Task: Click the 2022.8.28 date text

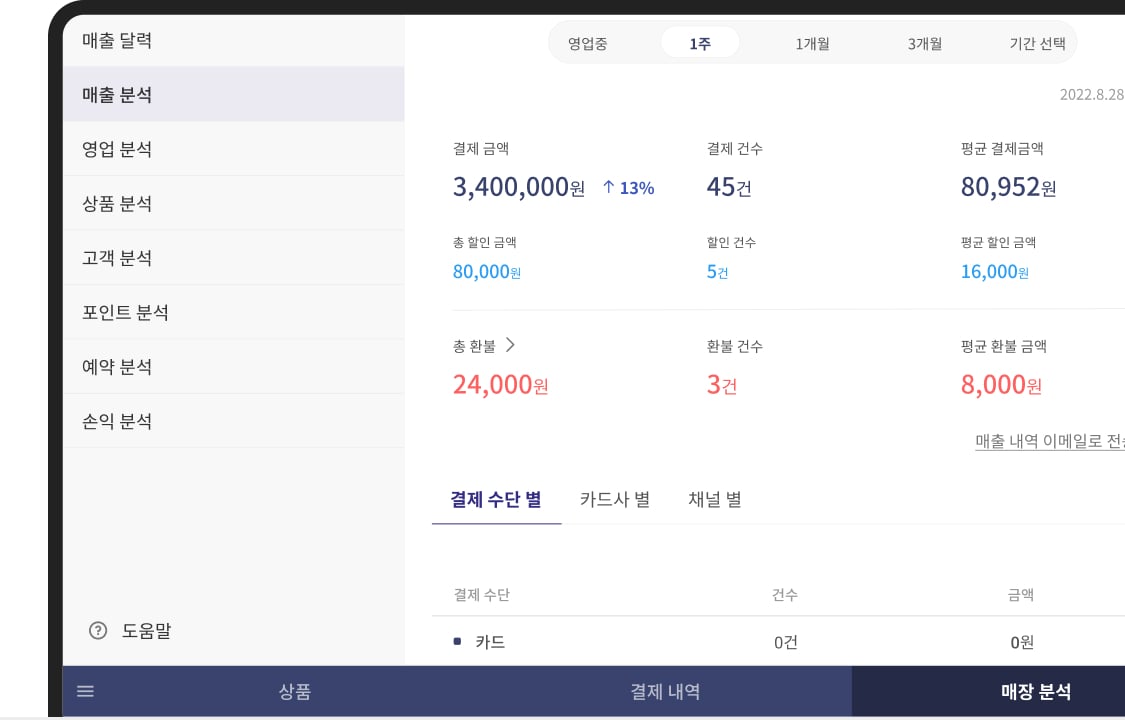Action: tap(1092, 94)
